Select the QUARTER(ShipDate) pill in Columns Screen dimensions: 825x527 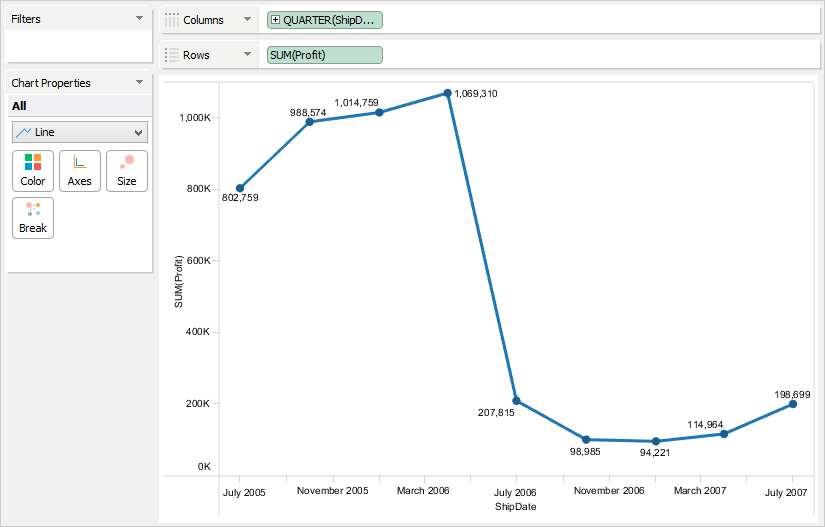pos(326,20)
